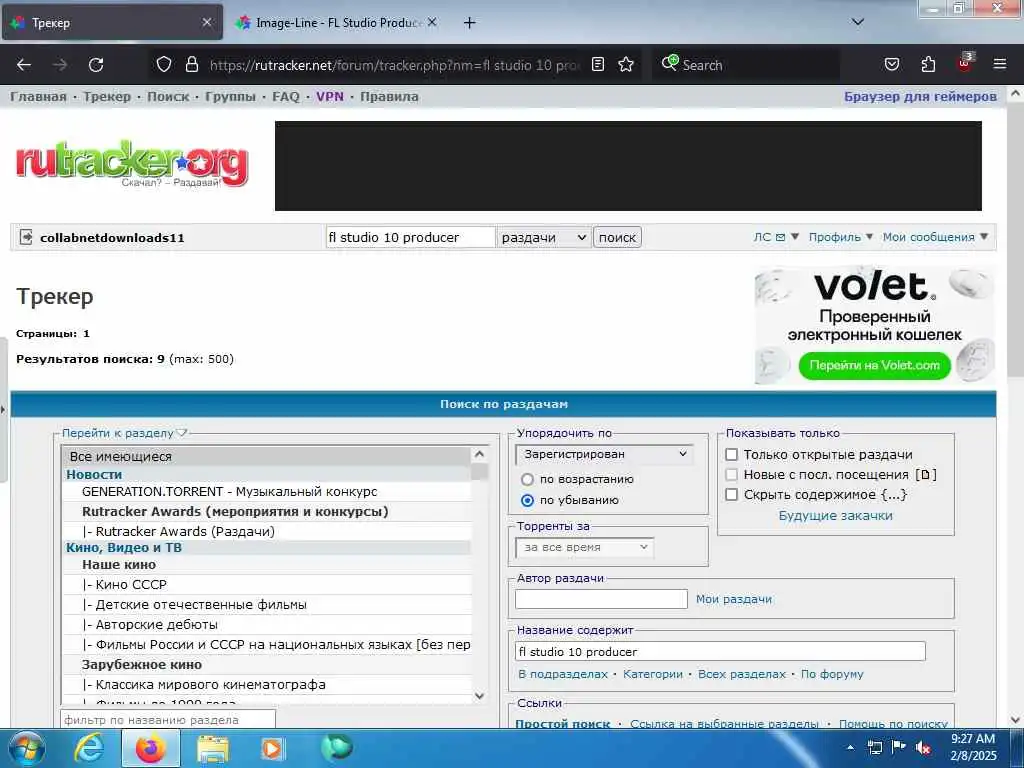Enable Только открытые раздачи checkbox
This screenshot has width=1024, height=768.
pyautogui.click(x=731, y=455)
